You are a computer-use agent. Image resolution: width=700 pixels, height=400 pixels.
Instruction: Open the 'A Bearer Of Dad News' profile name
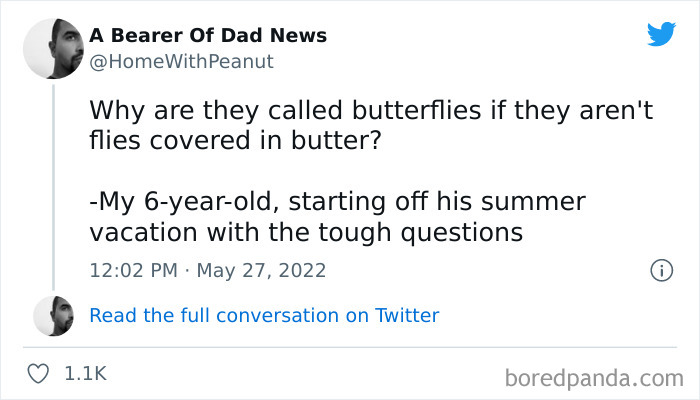click(x=208, y=36)
